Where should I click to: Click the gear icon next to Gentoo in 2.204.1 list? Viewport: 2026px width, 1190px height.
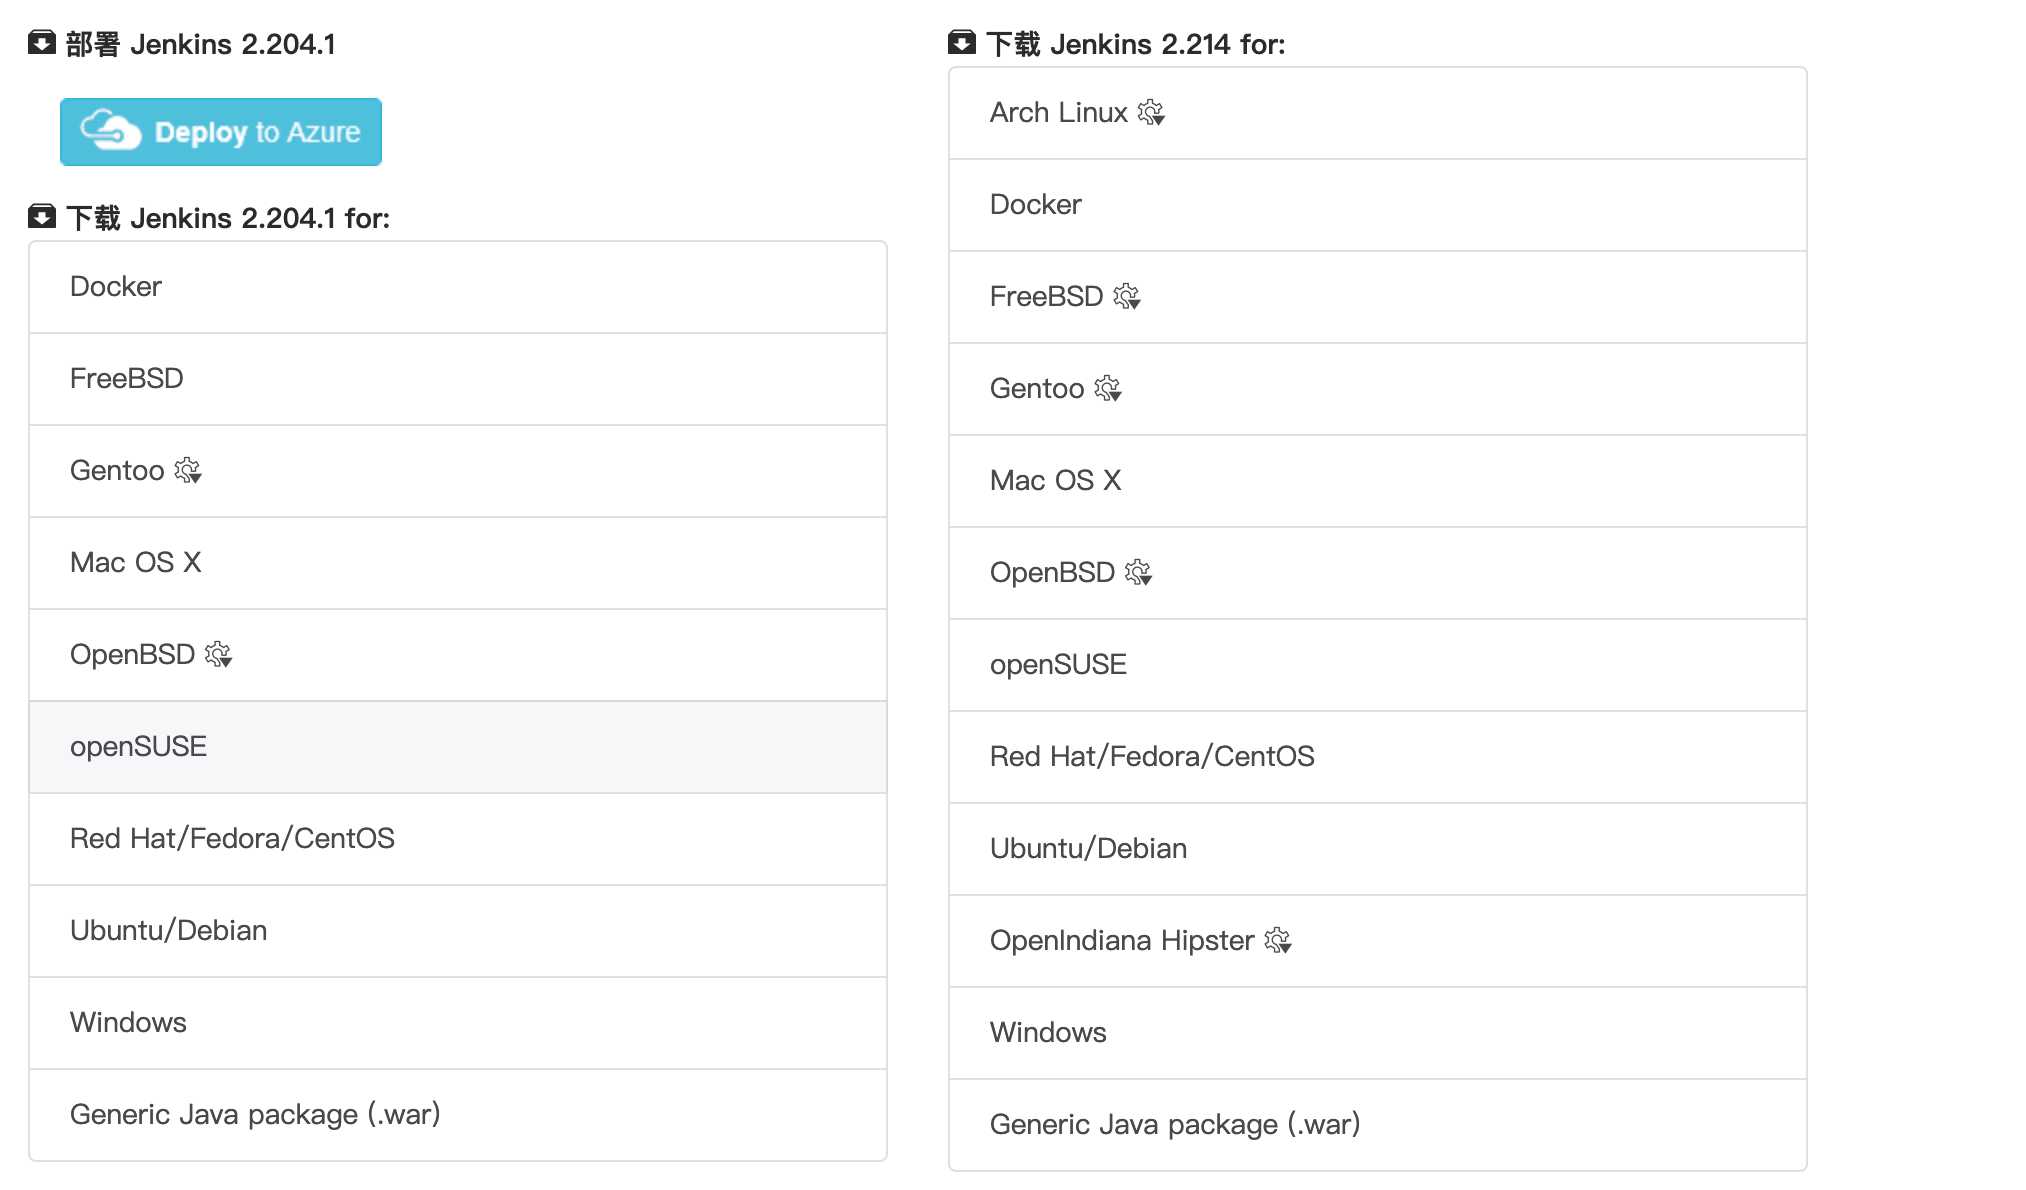tap(188, 470)
